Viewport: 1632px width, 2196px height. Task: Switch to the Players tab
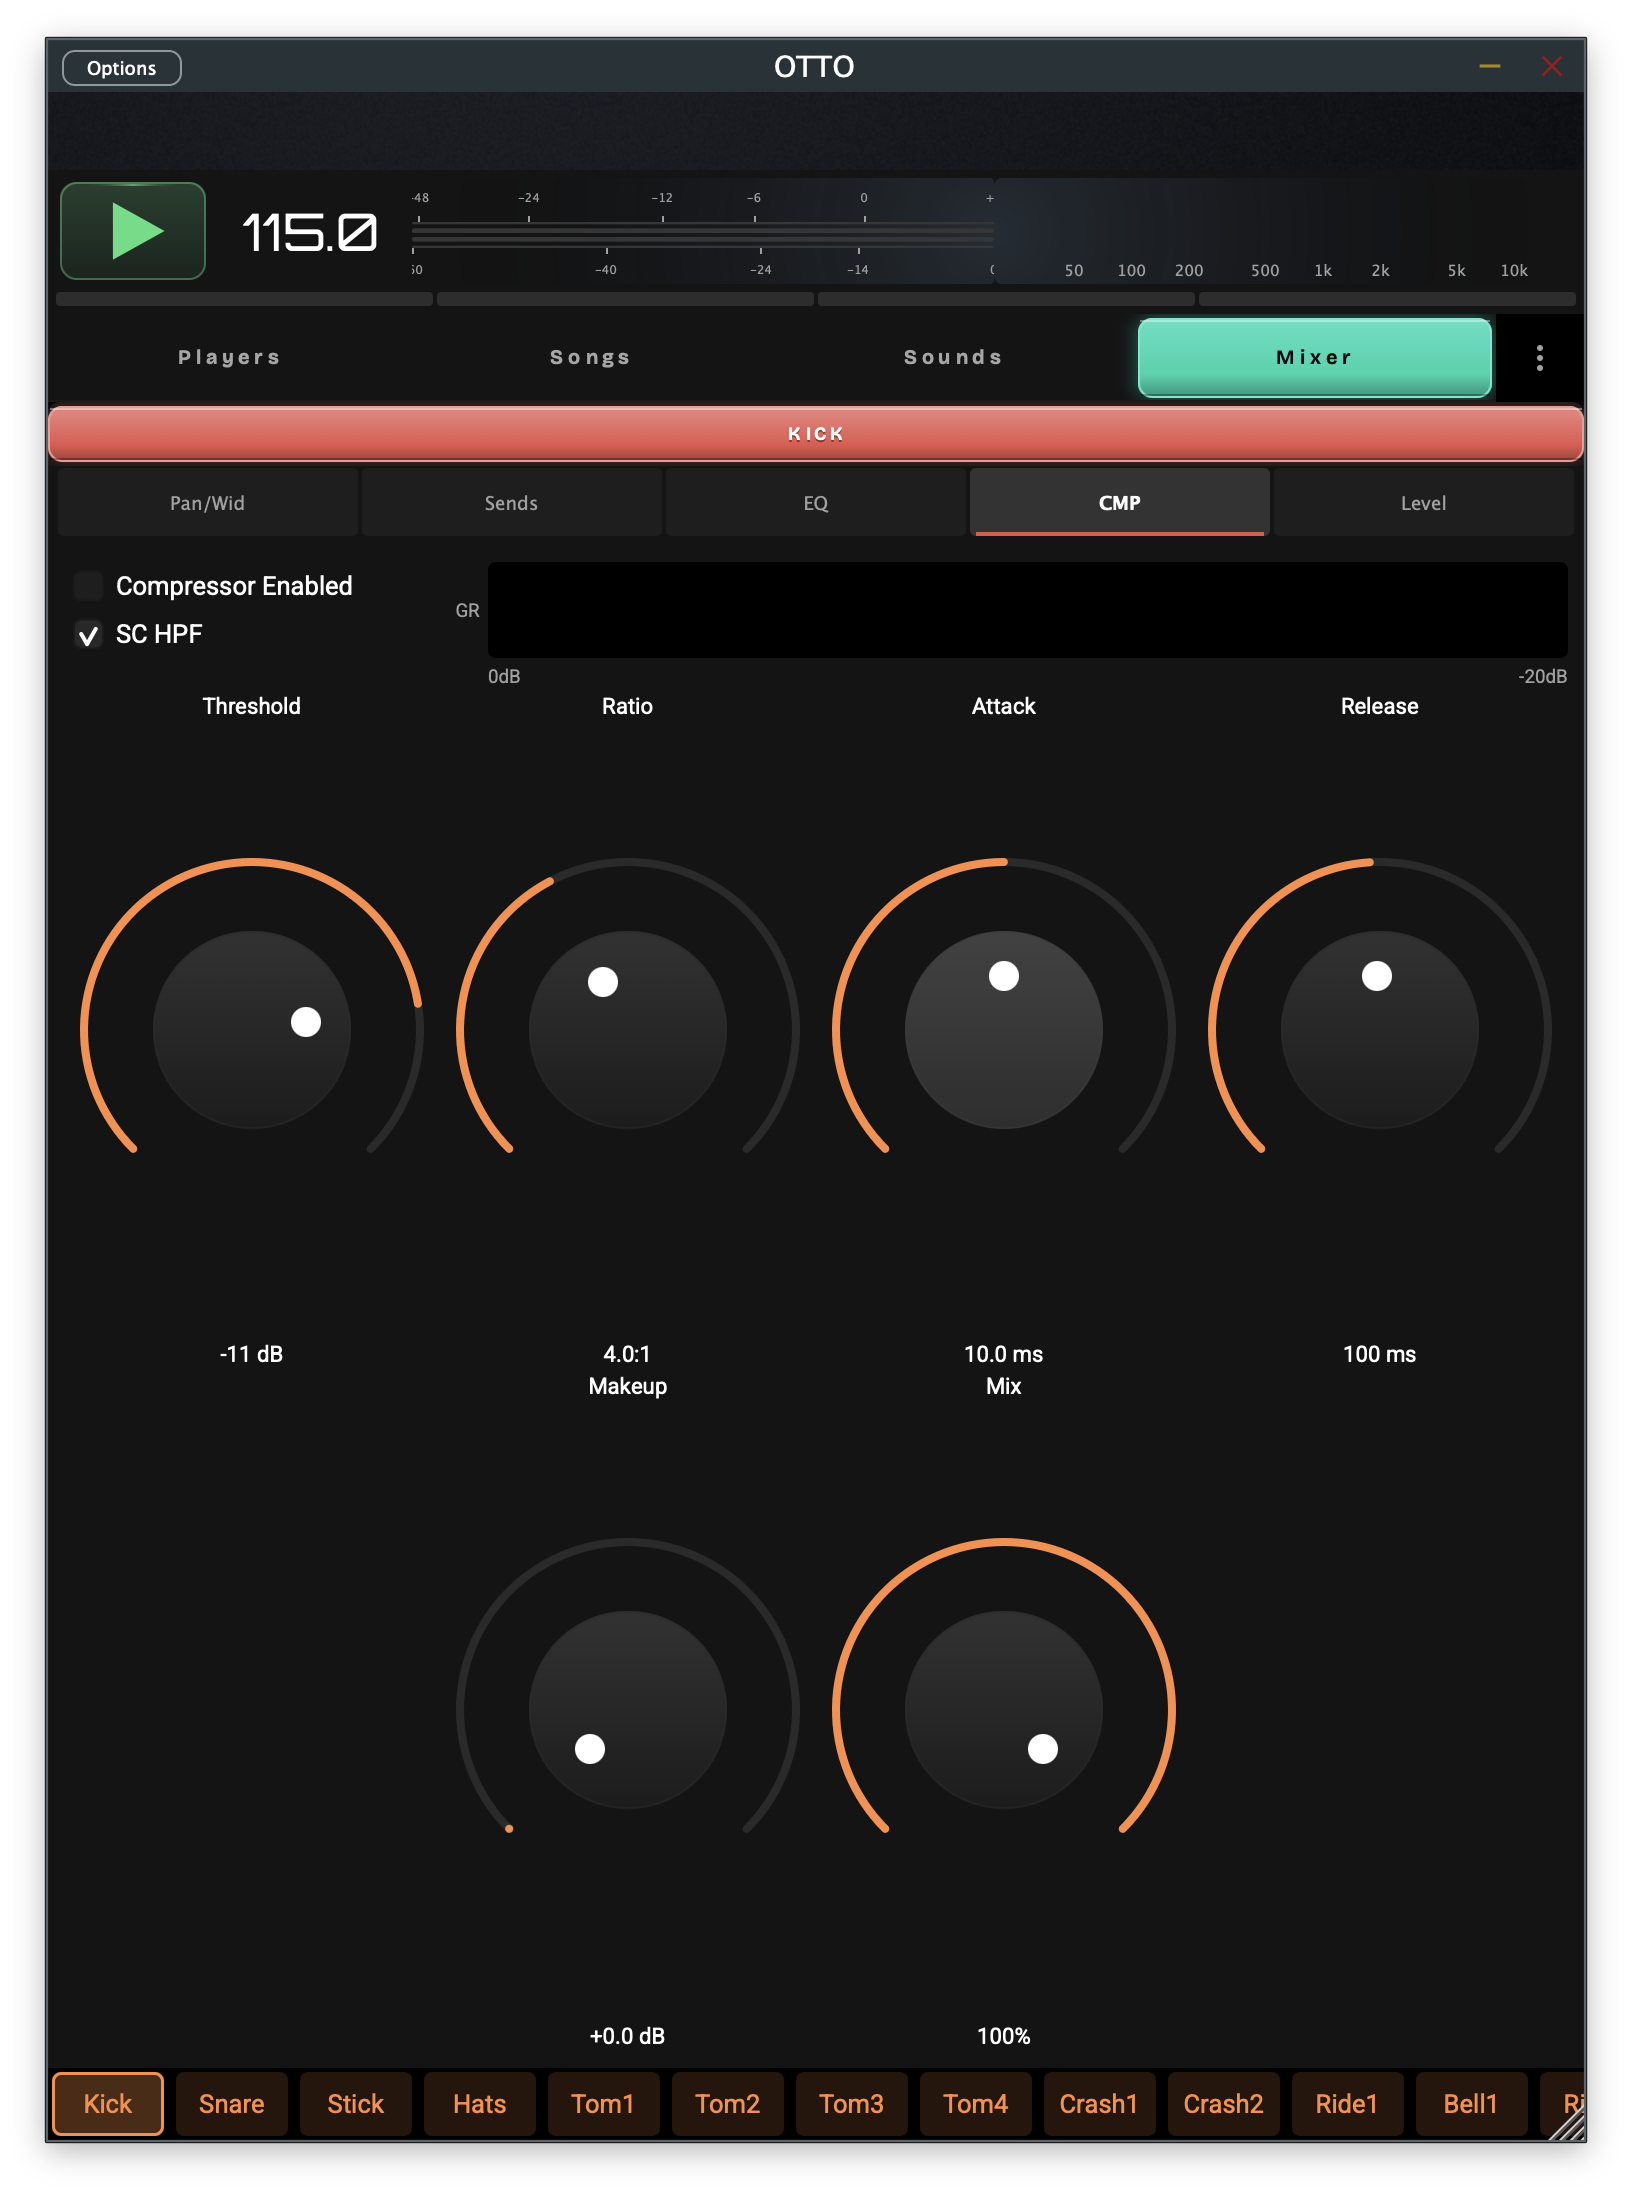point(229,357)
